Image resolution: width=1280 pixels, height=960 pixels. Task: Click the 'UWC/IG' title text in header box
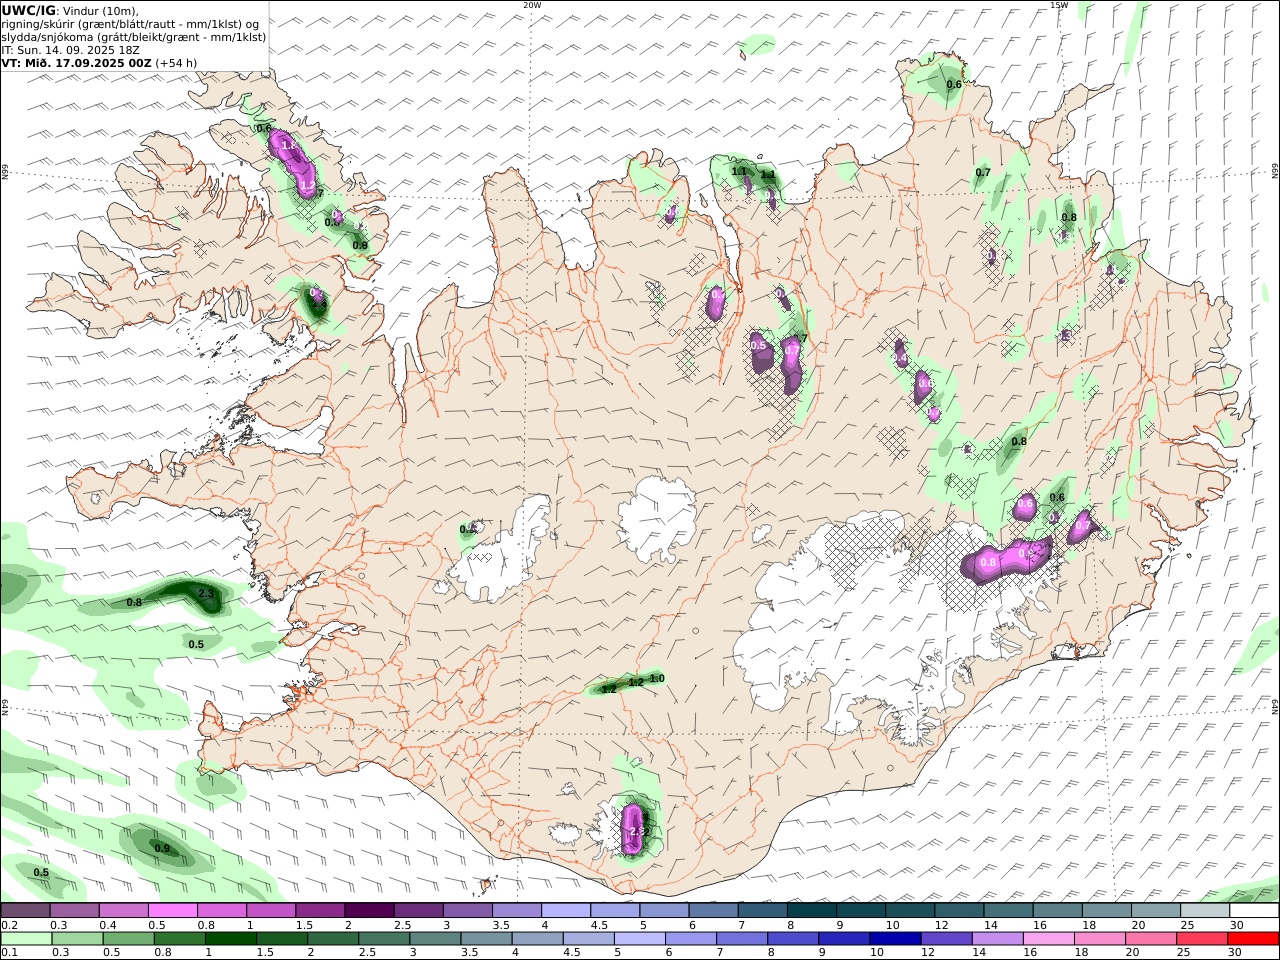(x=28, y=10)
